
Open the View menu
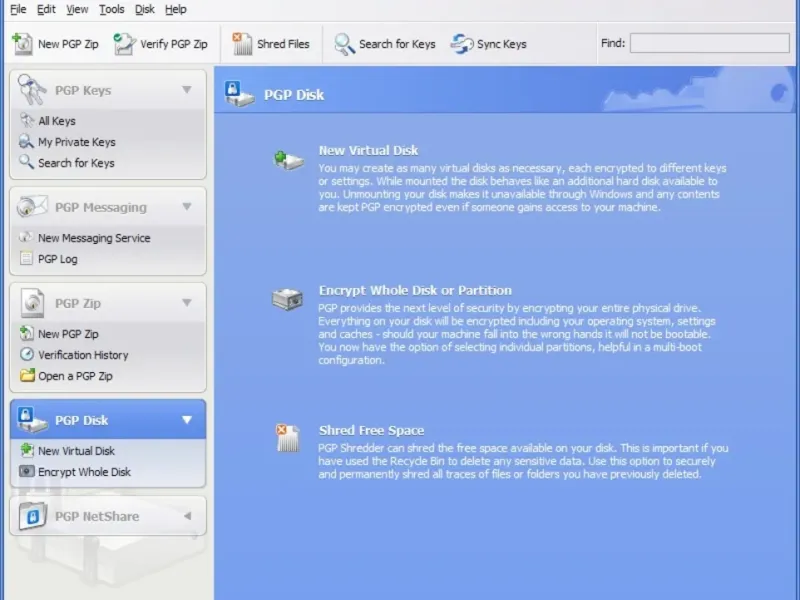[77, 9]
